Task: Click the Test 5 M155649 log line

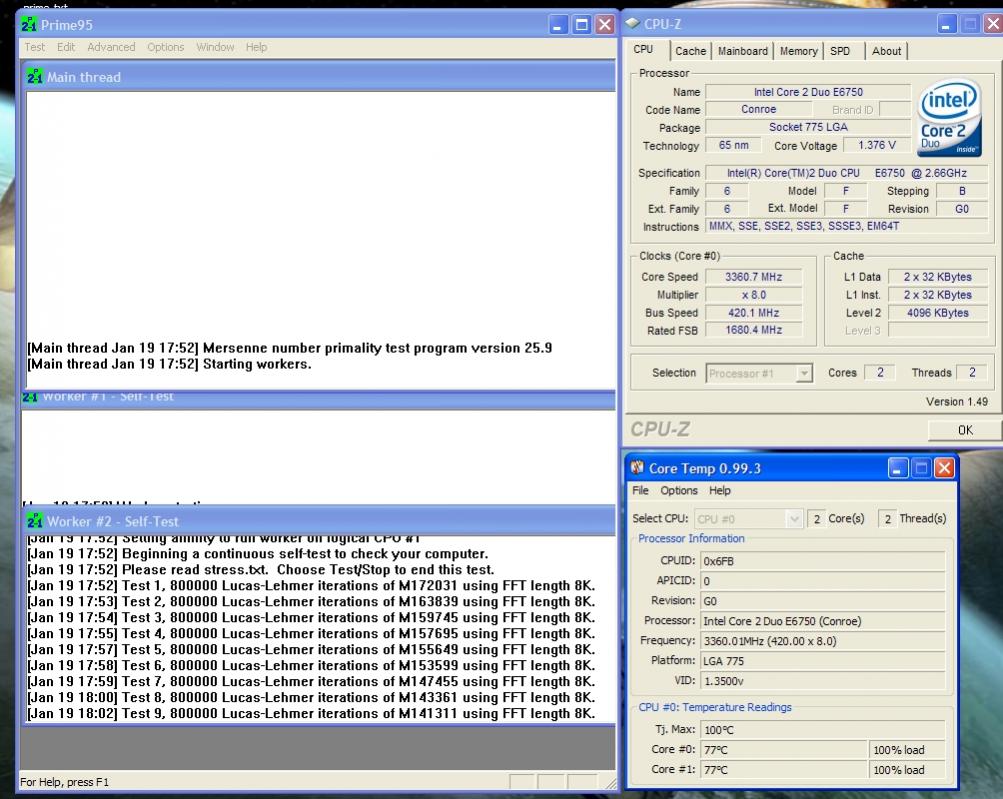Action: (311, 649)
